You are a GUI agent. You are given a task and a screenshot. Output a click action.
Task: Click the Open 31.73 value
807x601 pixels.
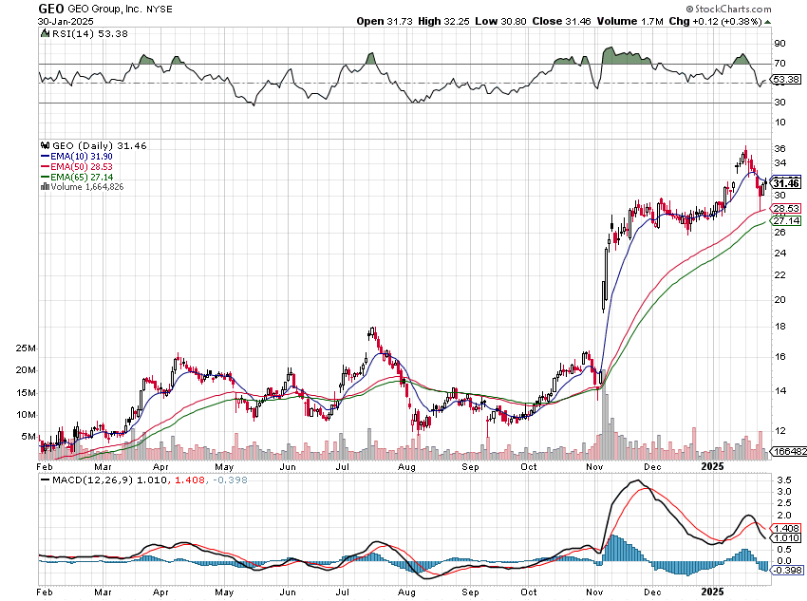click(x=384, y=22)
